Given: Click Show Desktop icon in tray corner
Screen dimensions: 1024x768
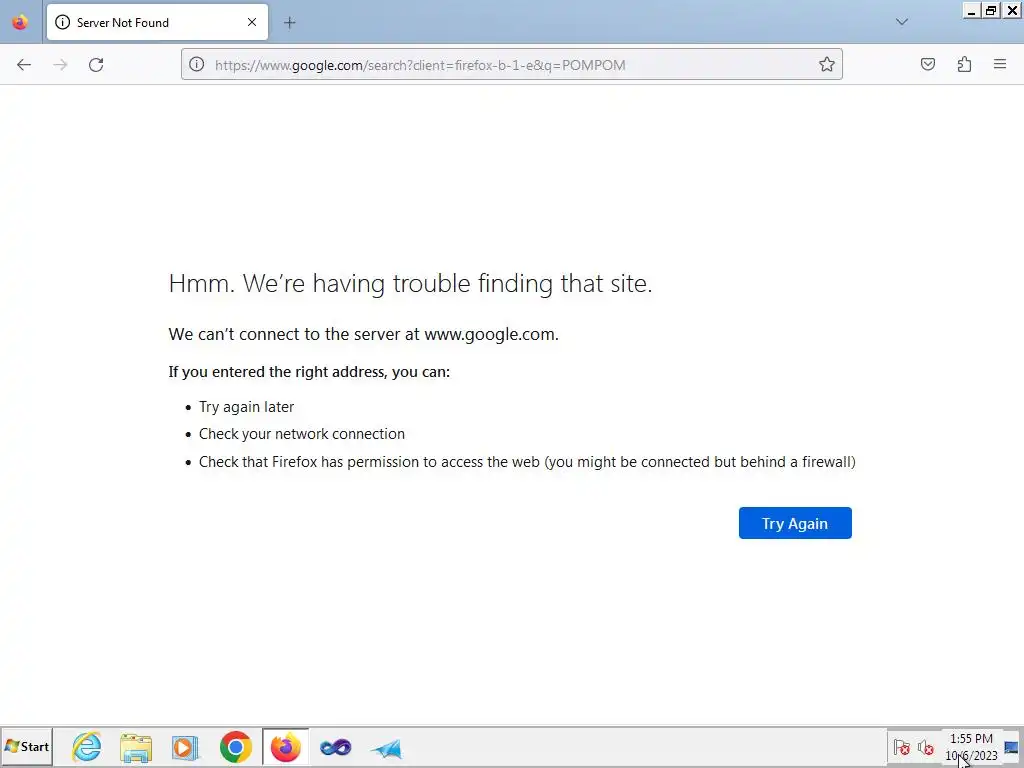Looking at the screenshot, I should (1012, 747).
